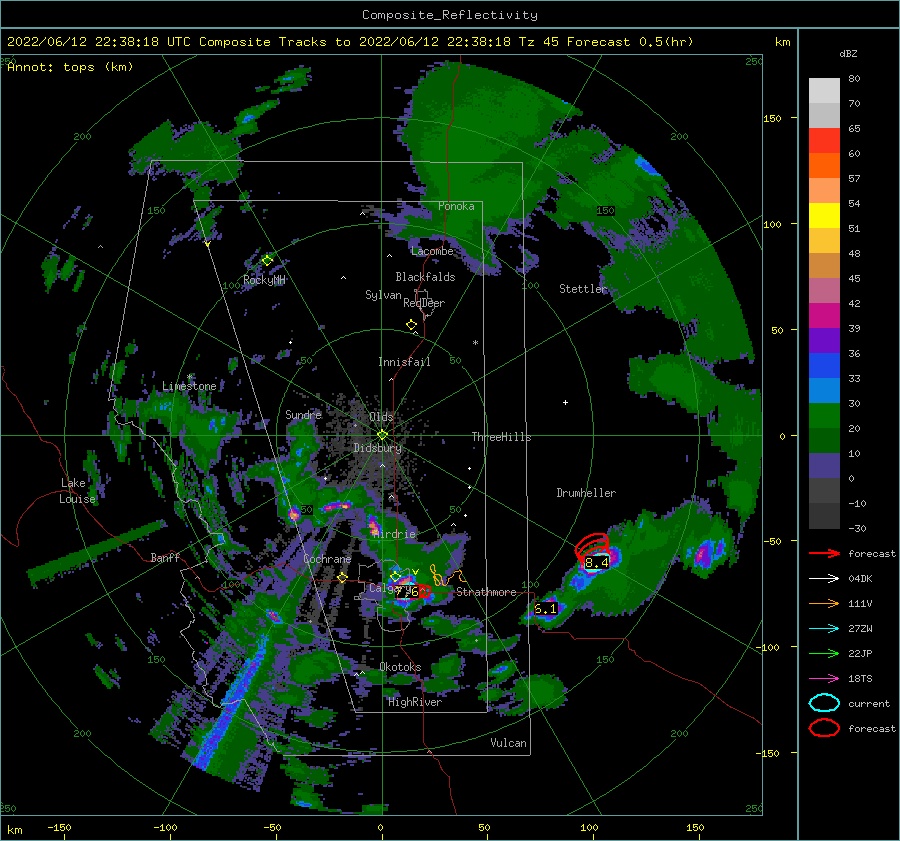This screenshot has height=841, width=900.
Task: Select the yellow diamond marker under Cochrane
Action: (342, 577)
